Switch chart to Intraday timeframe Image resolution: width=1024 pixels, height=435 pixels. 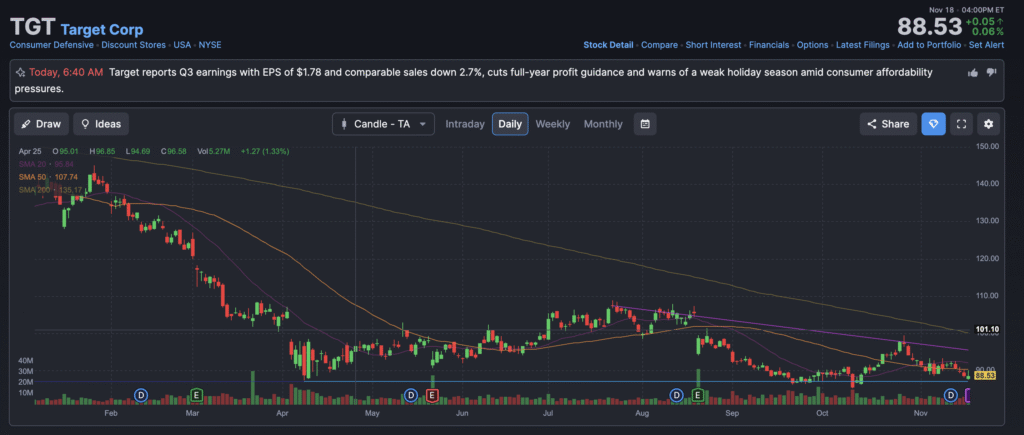pos(465,124)
